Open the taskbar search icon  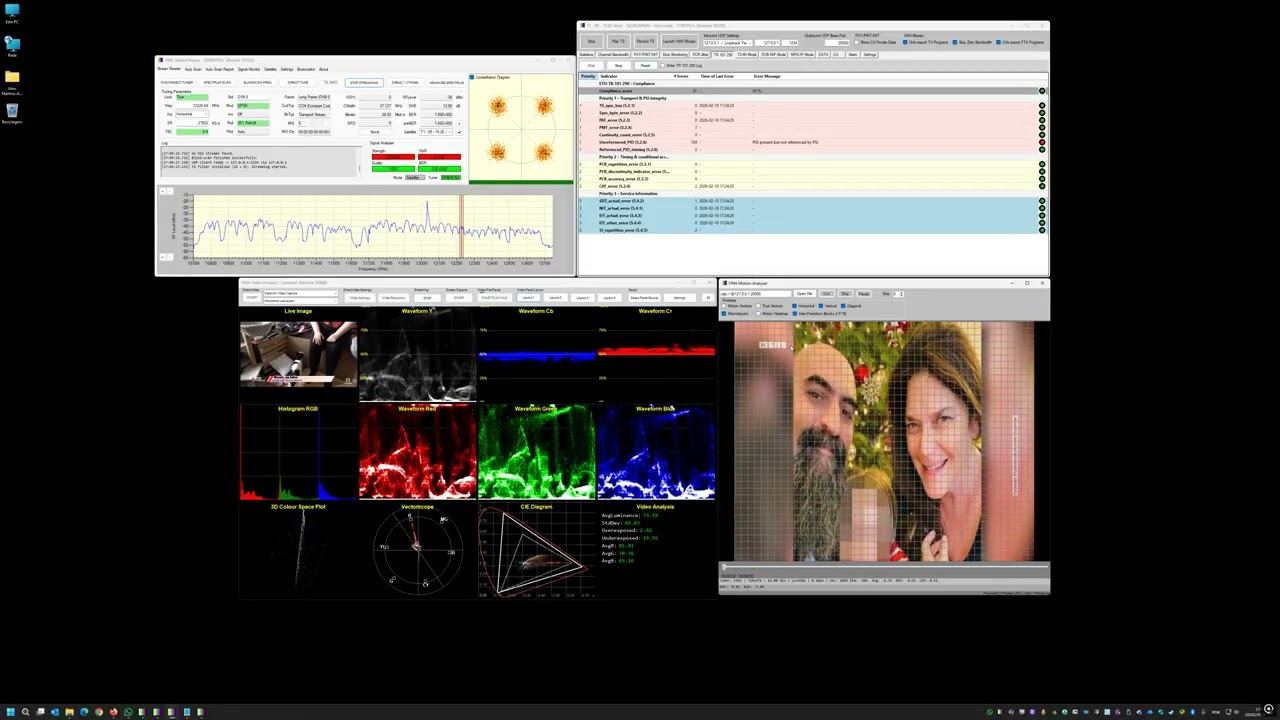click(26, 712)
